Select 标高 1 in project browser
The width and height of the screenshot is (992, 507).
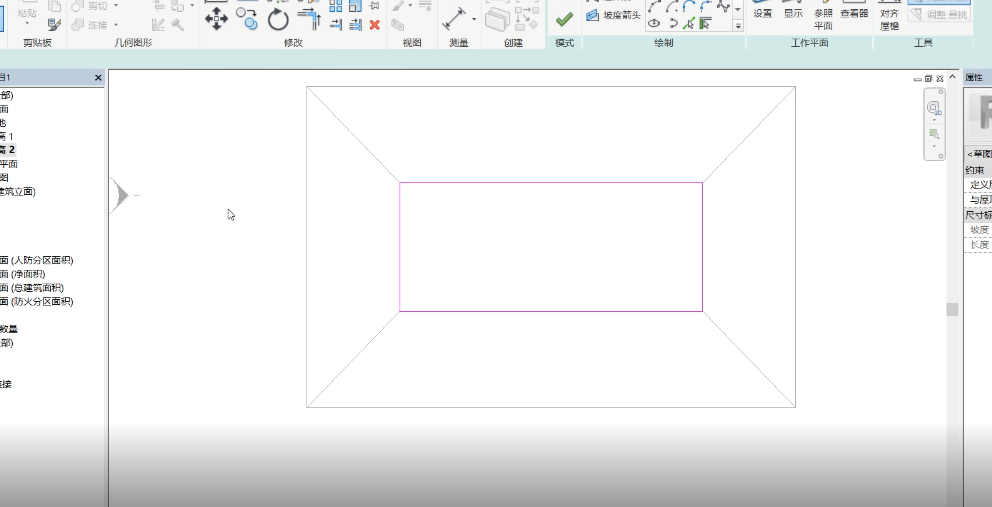point(6,136)
